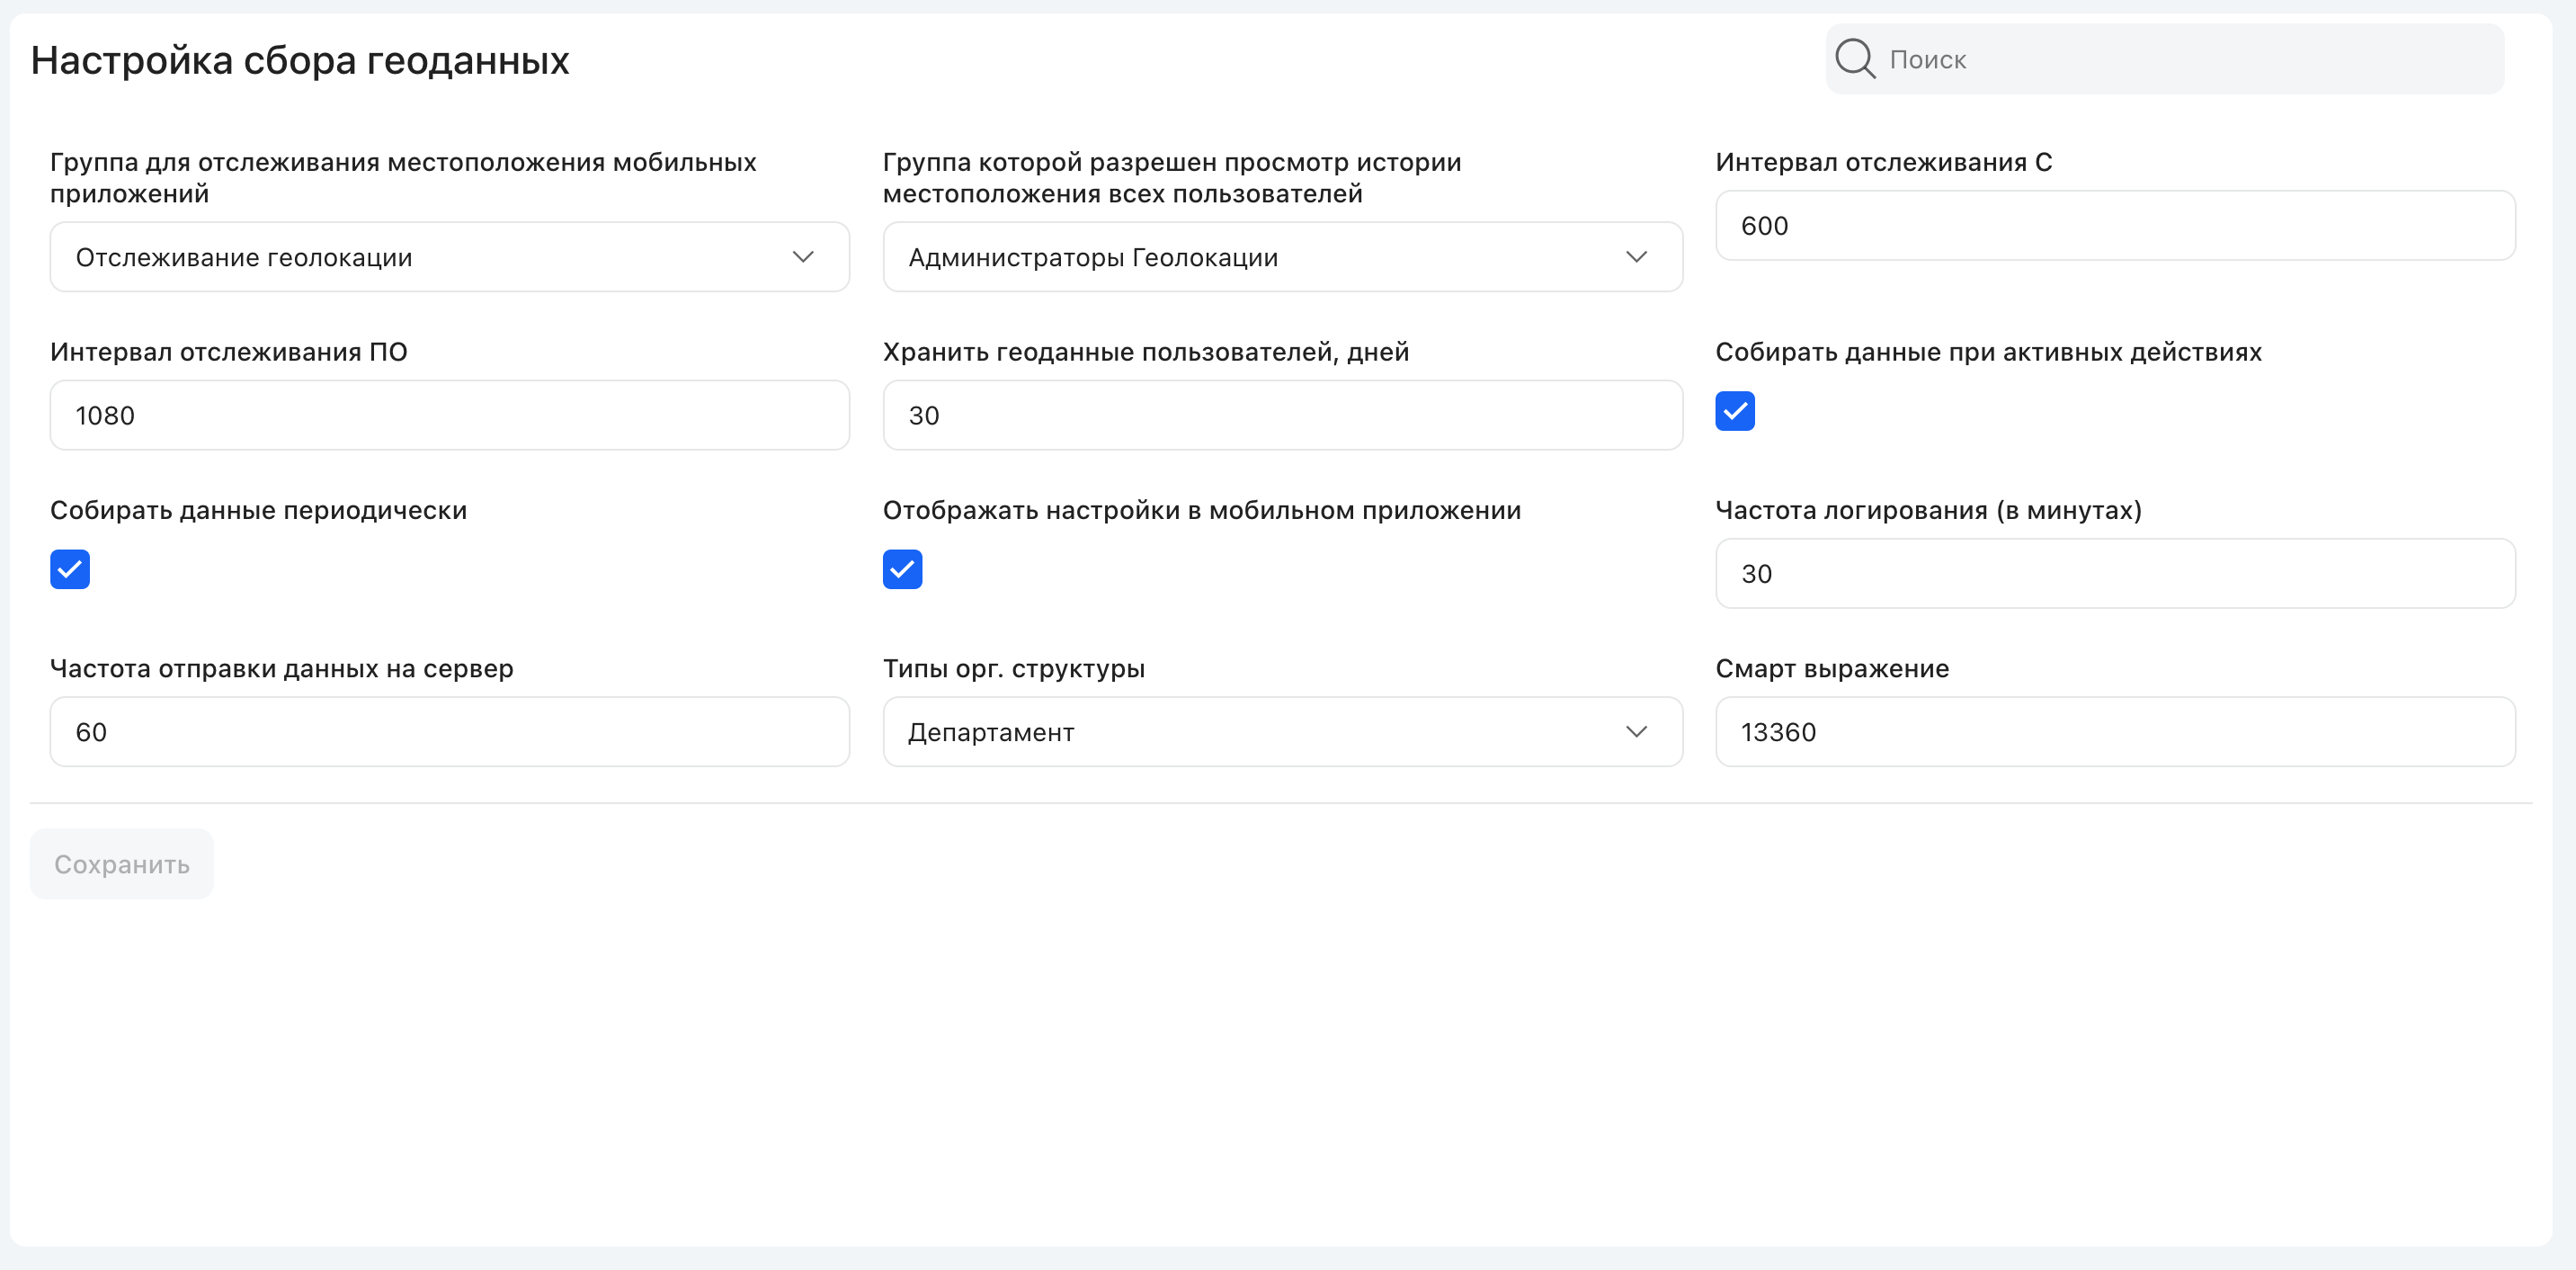Uncheck Собирать данные при активных действиях

(x=1735, y=411)
